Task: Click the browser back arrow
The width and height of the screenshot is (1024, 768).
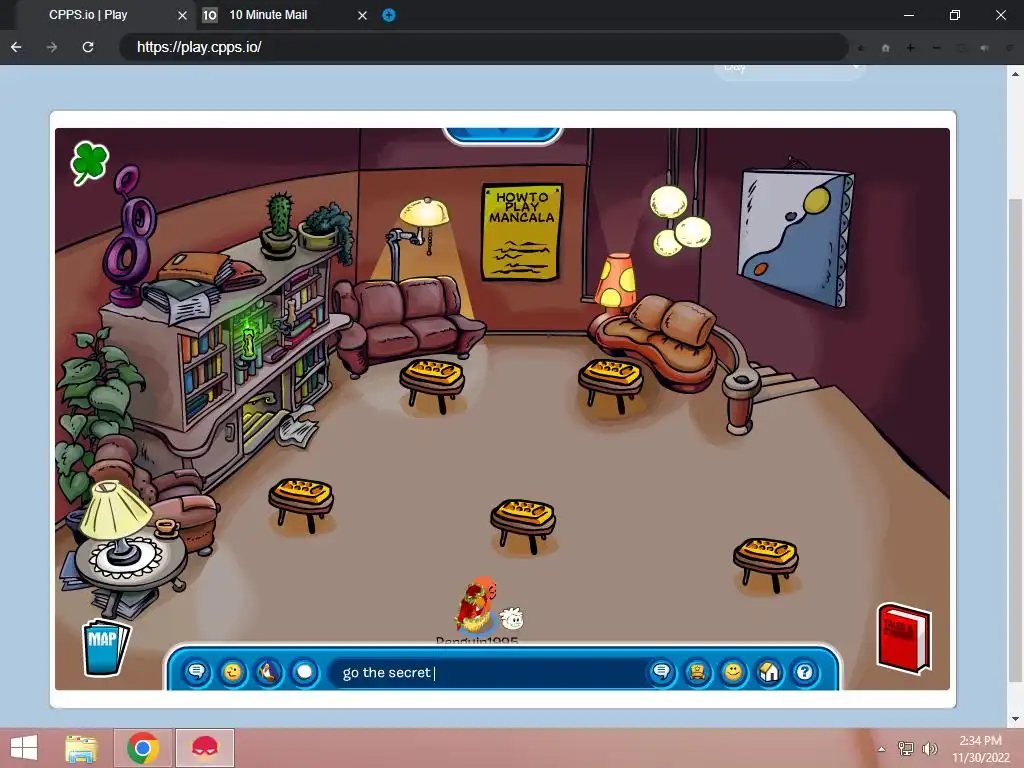Action: [x=16, y=47]
